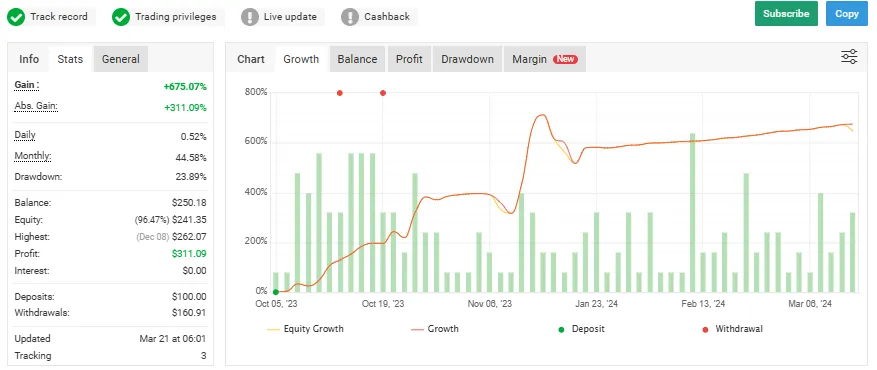The height and width of the screenshot is (370, 877).
Task: Click the Daily label
Action: point(25,135)
